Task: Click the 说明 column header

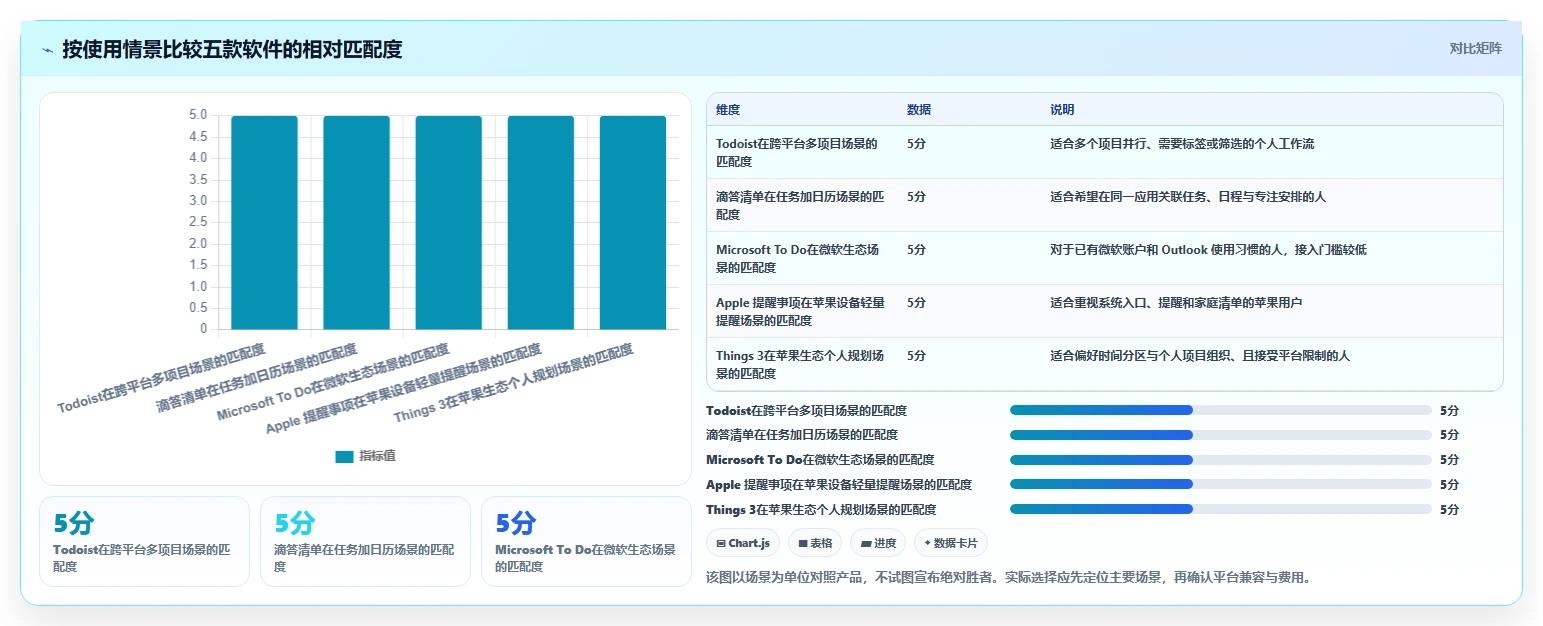Action: (1062, 110)
